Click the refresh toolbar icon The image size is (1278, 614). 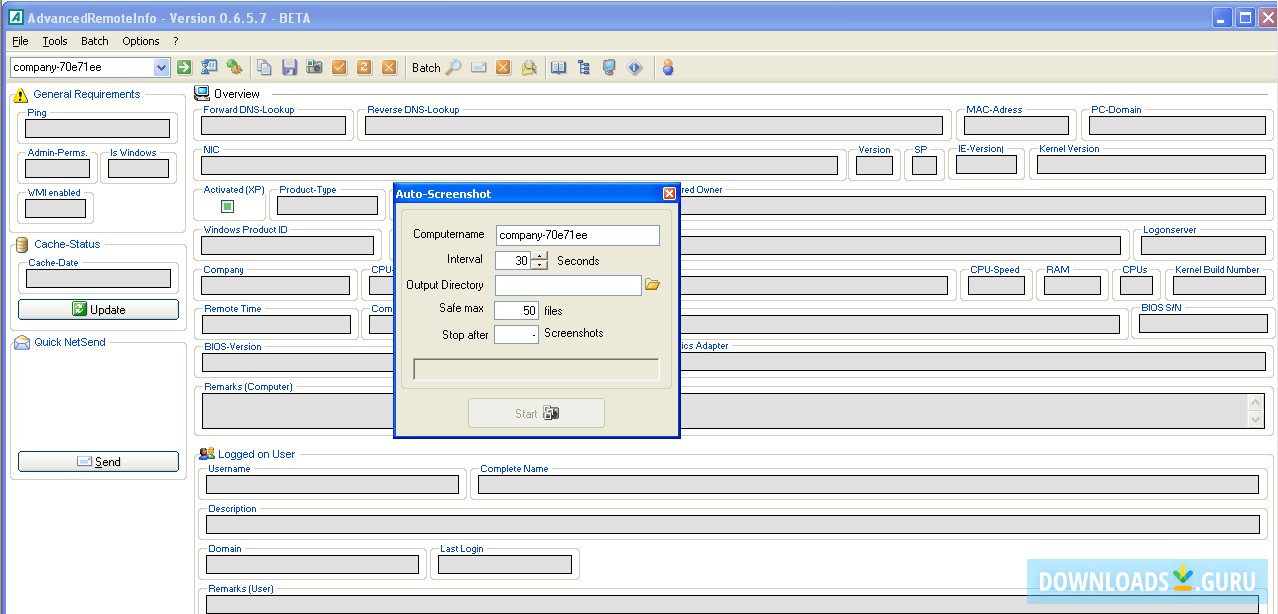click(x=366, y=67)
